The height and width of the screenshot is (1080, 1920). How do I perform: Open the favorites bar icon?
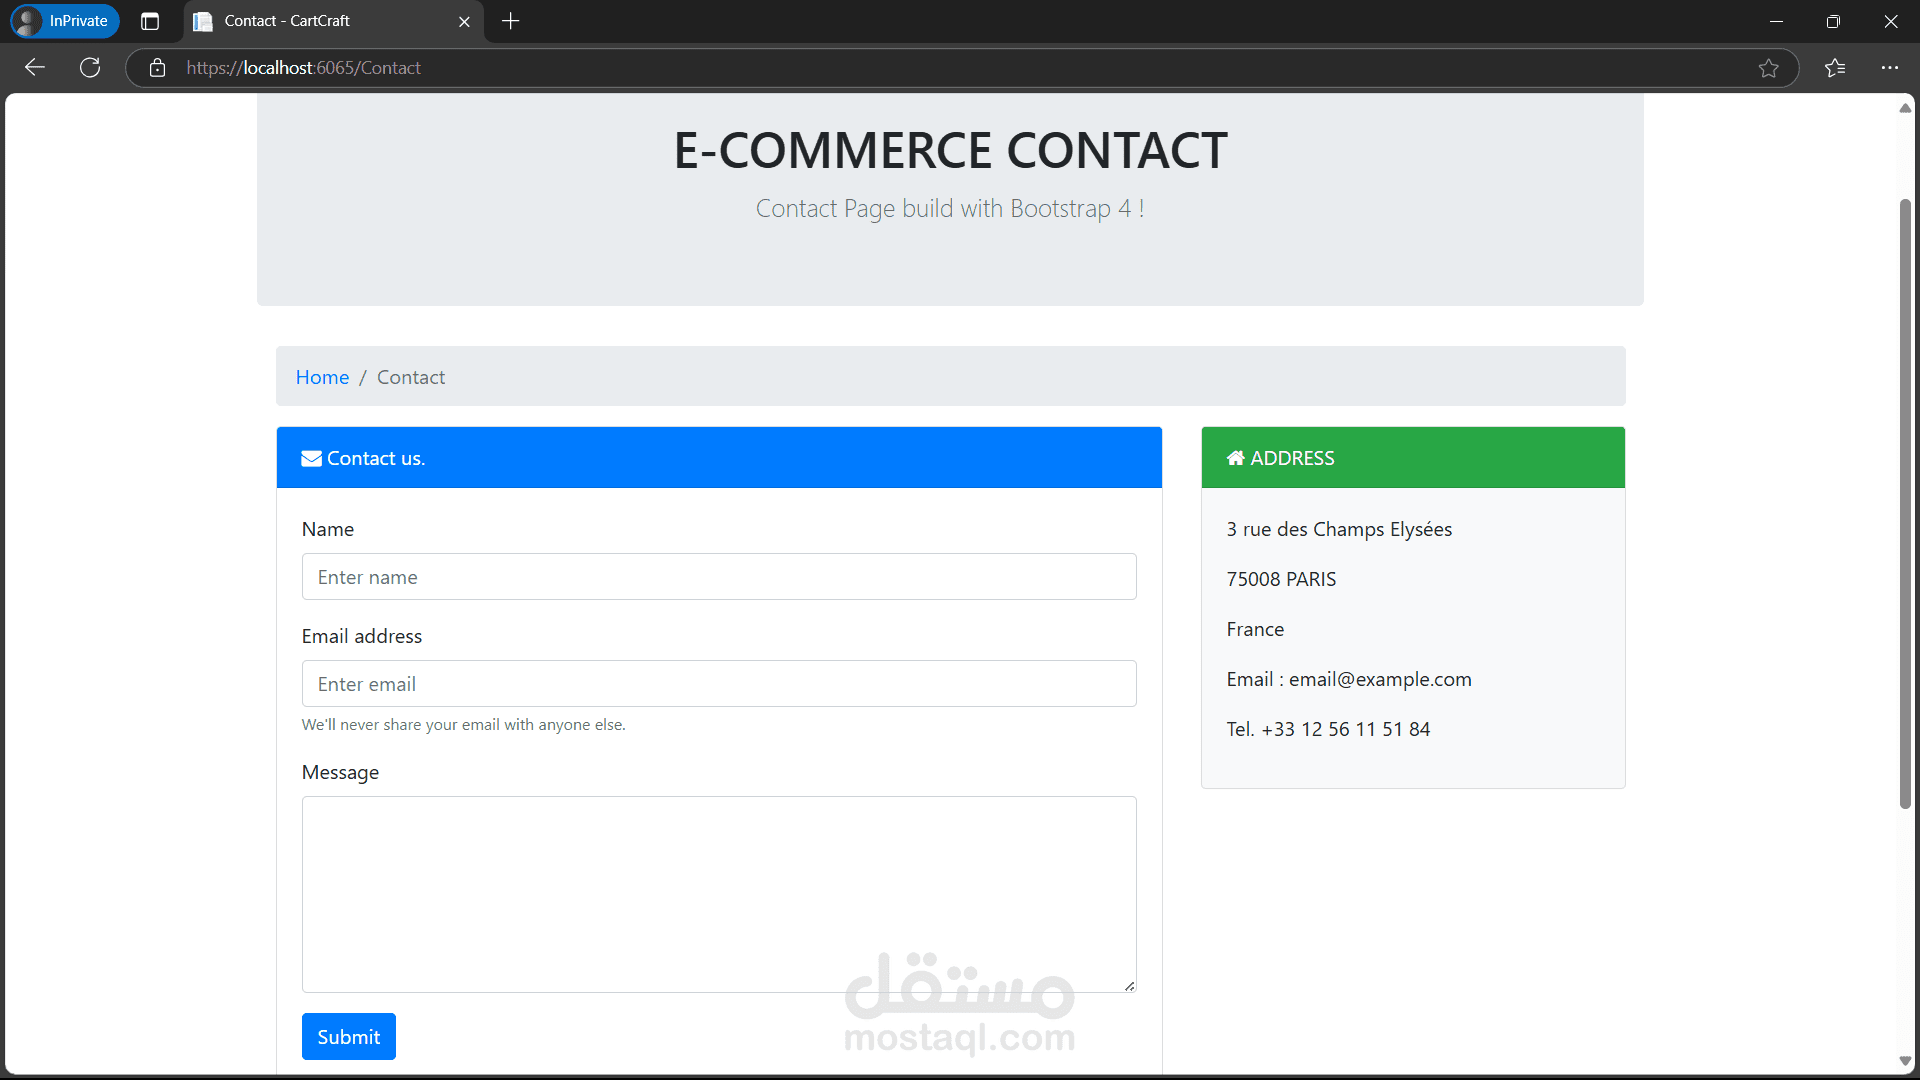(x=1836, y=67)
